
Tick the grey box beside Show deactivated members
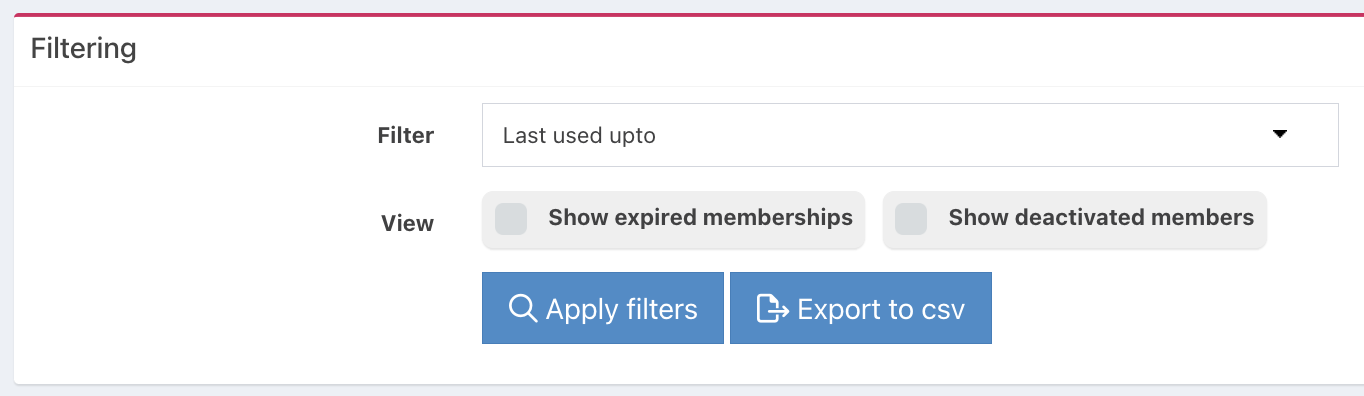(911, 218)
